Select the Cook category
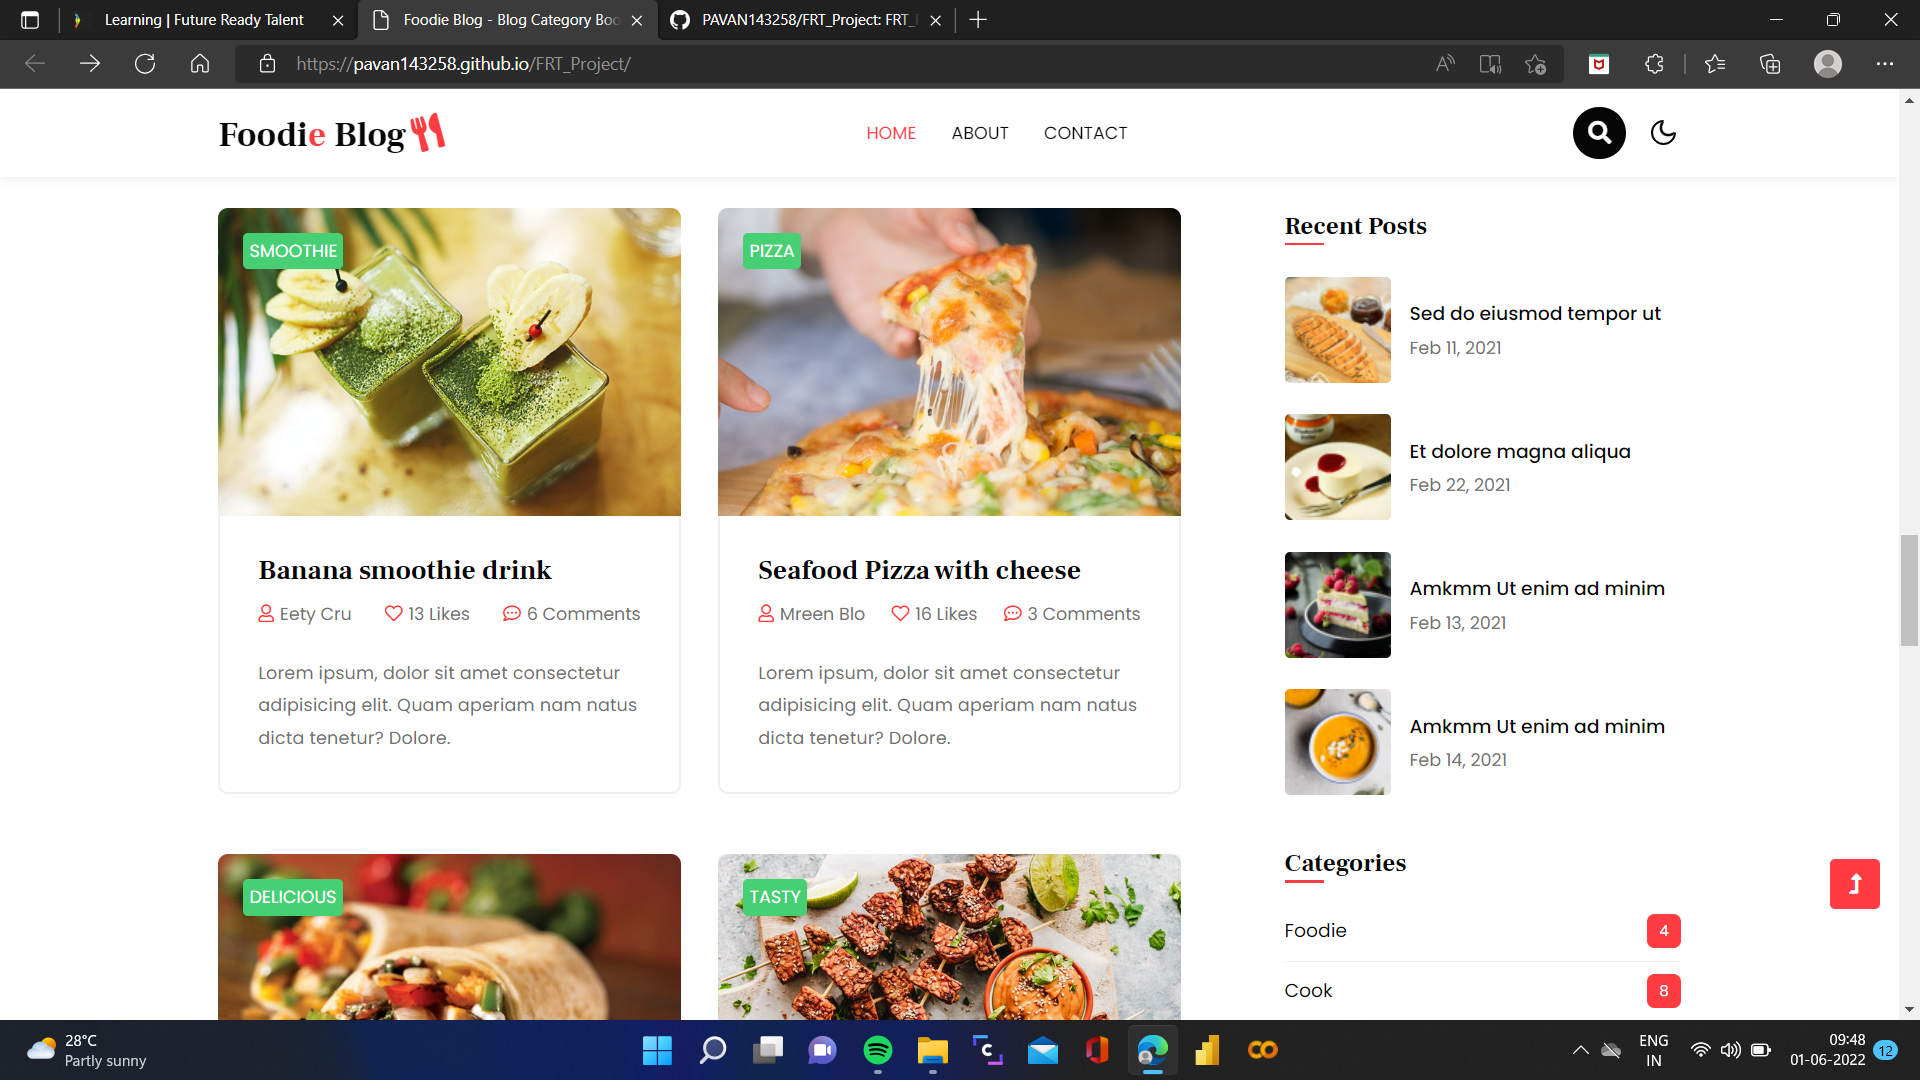1920x1080 pixels. pyautogui.click(x=1308, y=991)
